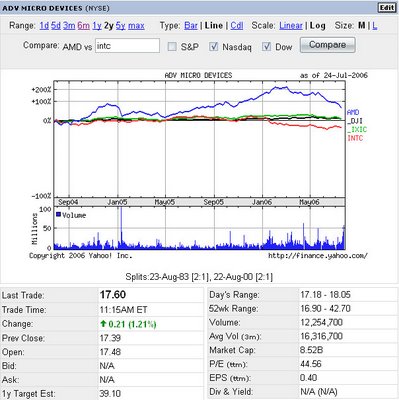Click the Splits information line
The height and width of the screenshot is (400, 399).
[x=199, y=277]
